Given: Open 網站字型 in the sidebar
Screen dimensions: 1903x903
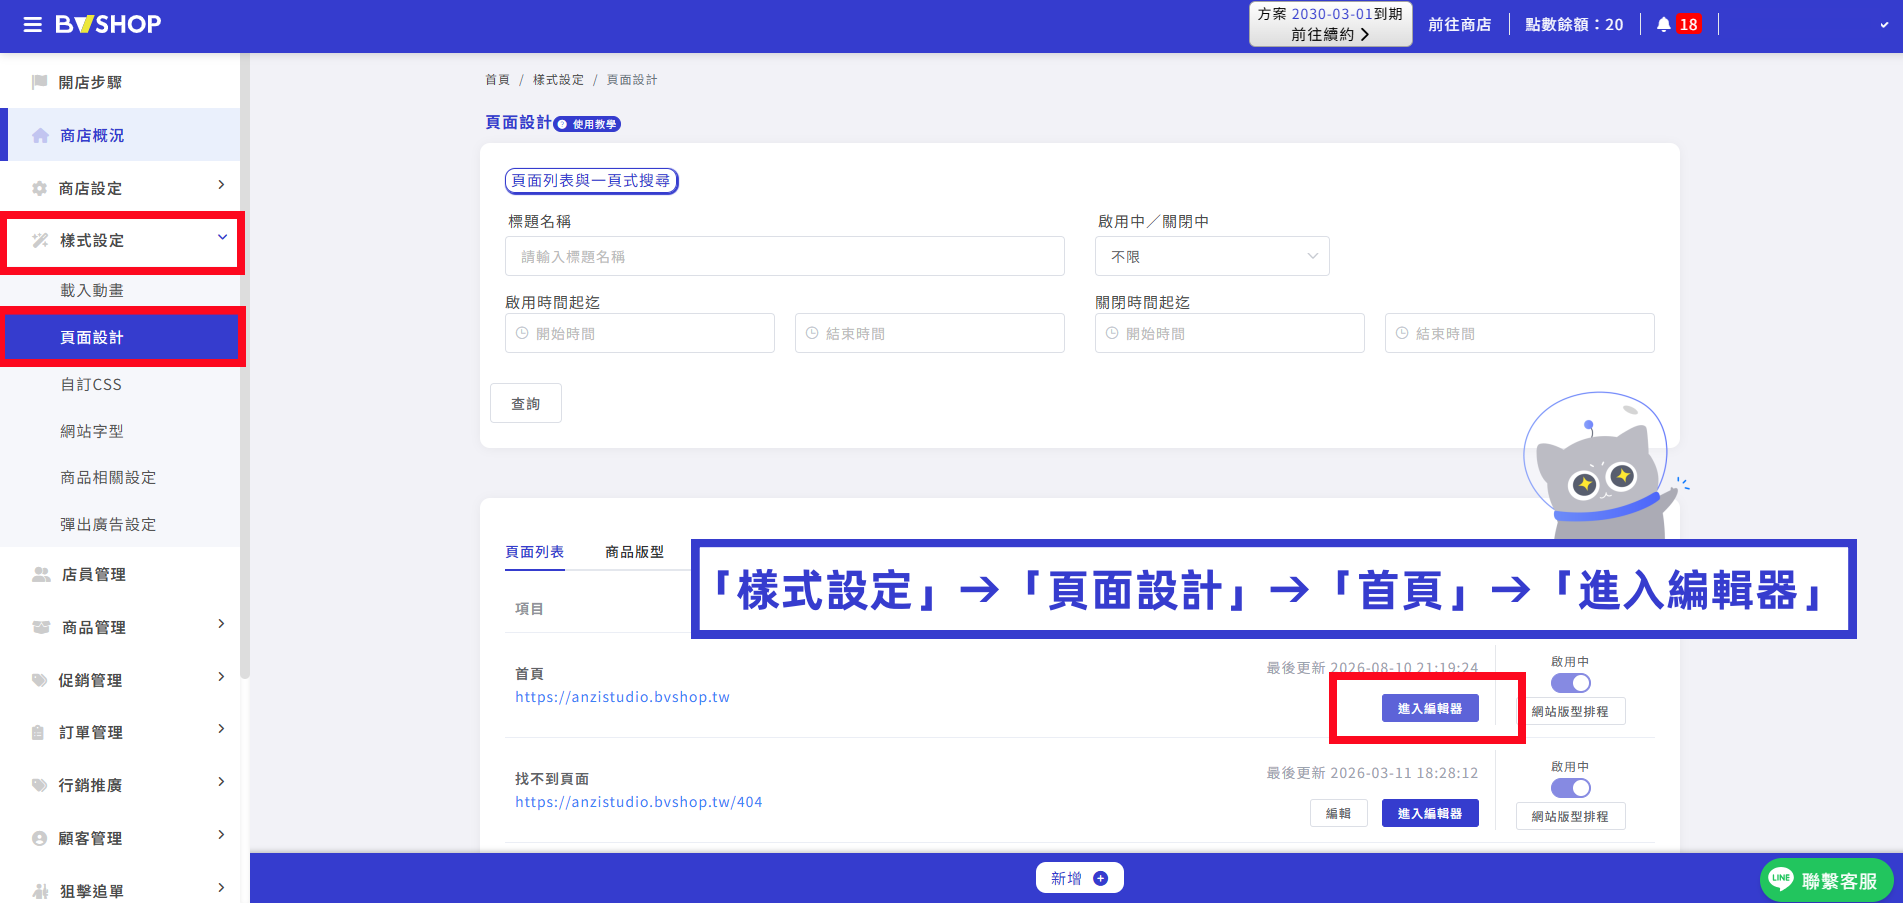Looking at the screenshot, I should [x=92, y=431].
